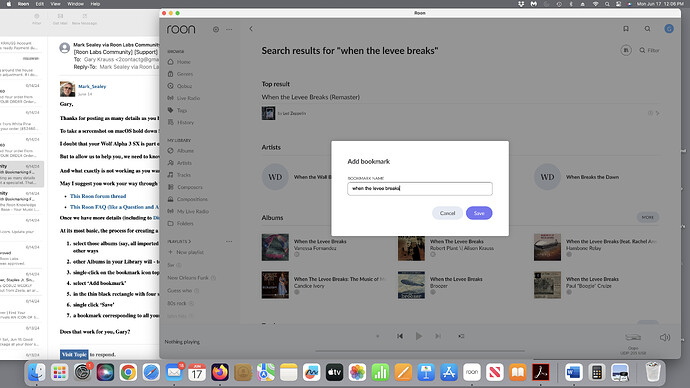Open the Help menu in menu bar
The height and width of the screenshot is (388, 690).
pyautogui.click(x=95, y=4)
